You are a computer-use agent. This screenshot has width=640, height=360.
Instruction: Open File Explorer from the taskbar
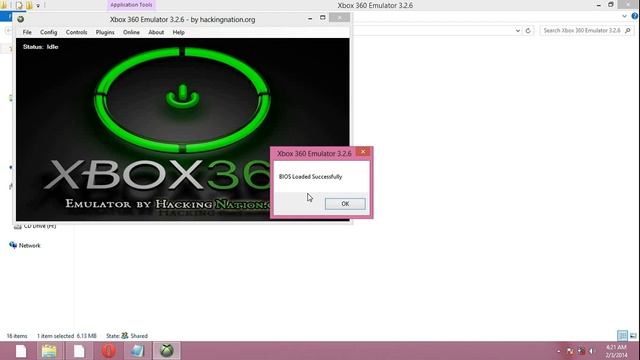click(x=49, y=351)
